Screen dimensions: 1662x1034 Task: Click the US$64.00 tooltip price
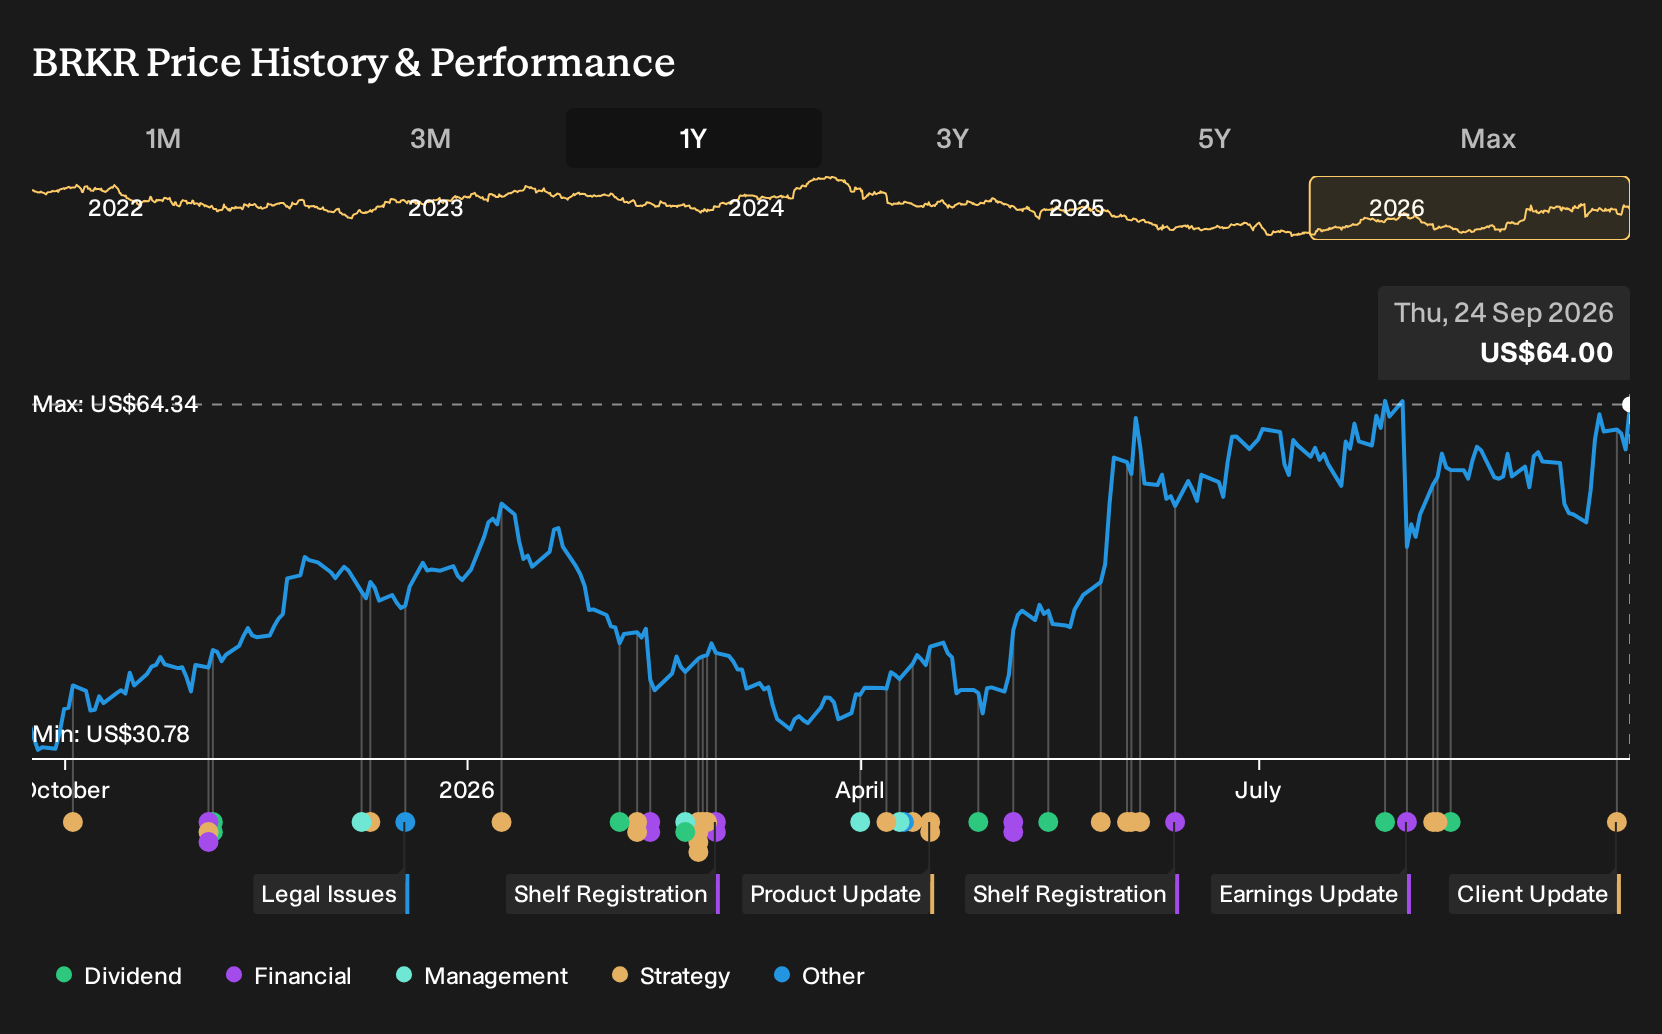[x=1546, y=352]
